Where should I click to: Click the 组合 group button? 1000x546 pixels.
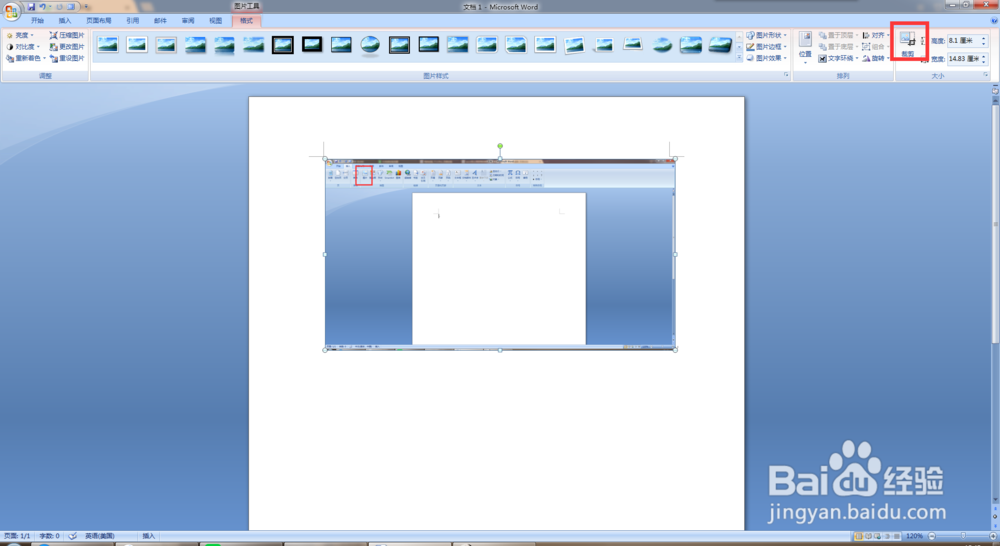tap(876, 47)
